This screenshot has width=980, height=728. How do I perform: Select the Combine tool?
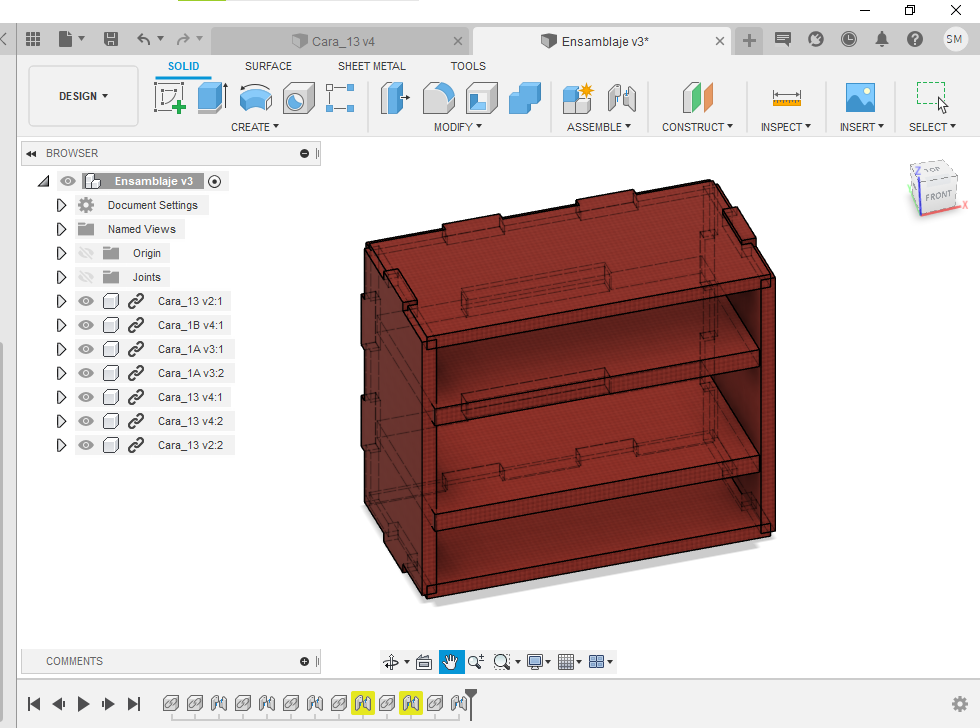[524, 98]
